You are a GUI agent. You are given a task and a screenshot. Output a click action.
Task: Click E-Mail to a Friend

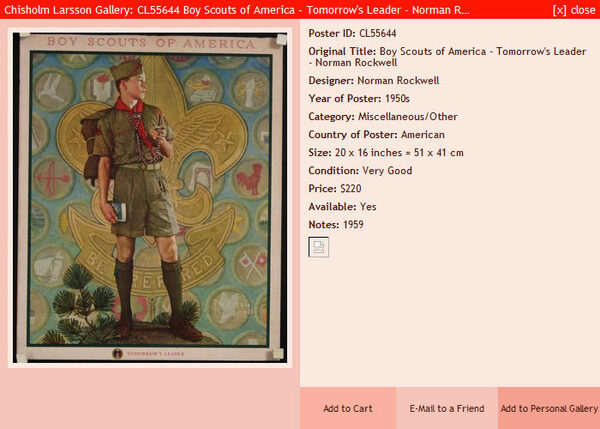coord(447,408)
